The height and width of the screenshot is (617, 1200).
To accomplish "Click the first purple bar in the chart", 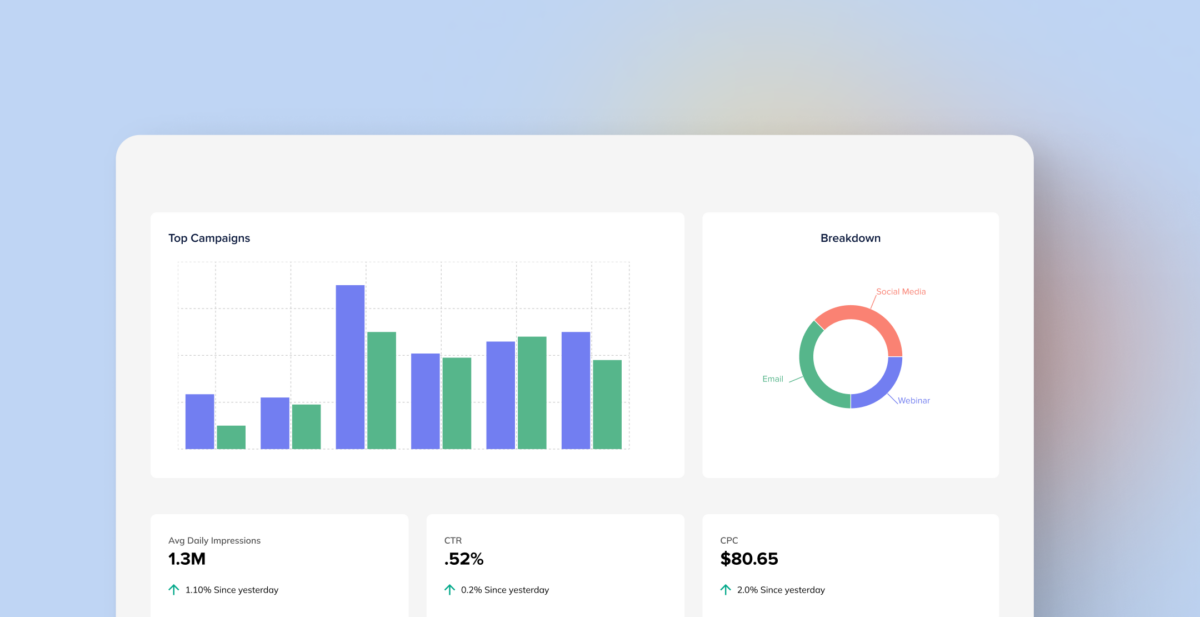I will [200, 421].
